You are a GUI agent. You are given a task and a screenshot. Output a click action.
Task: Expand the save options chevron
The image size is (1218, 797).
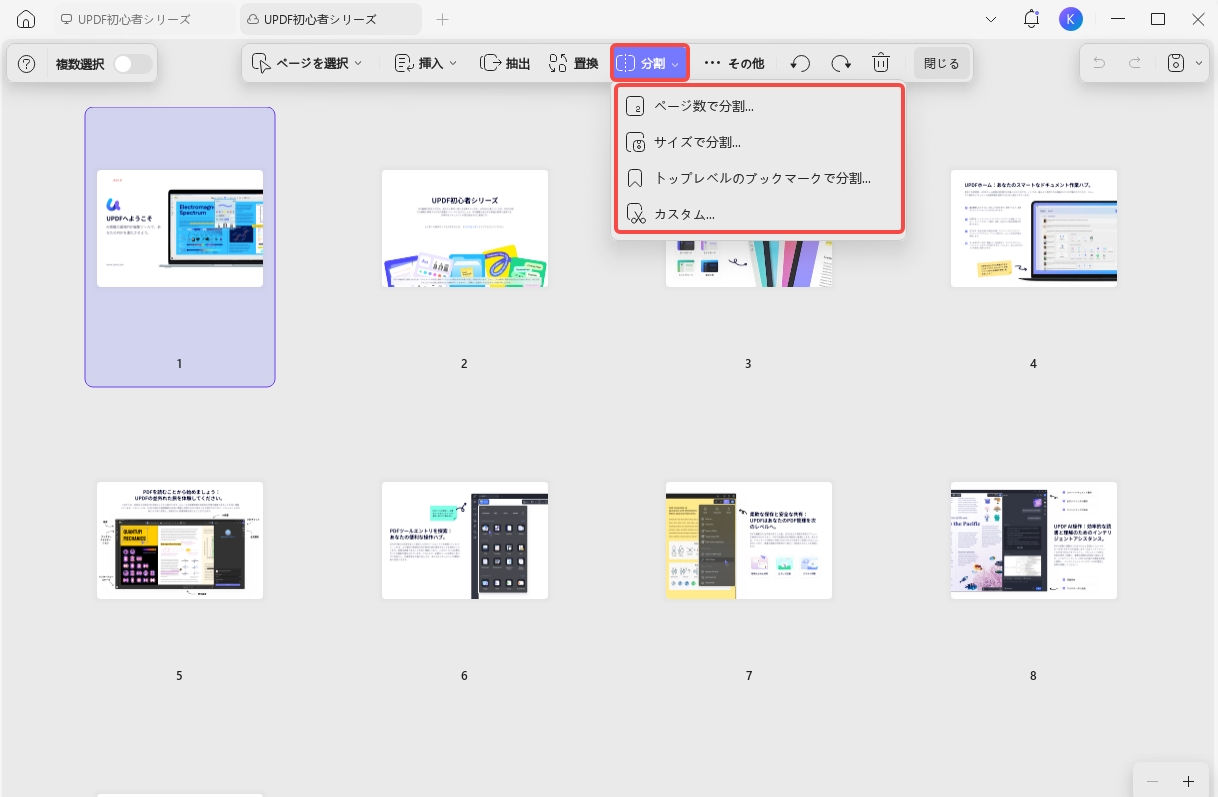click(1199, 63)
